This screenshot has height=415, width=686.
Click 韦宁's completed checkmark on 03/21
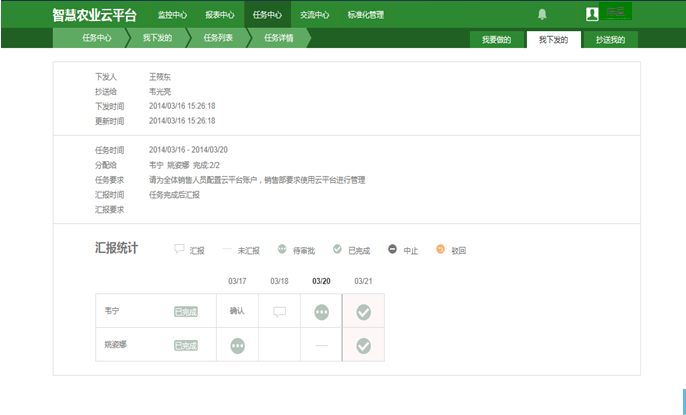coord(364,312)
